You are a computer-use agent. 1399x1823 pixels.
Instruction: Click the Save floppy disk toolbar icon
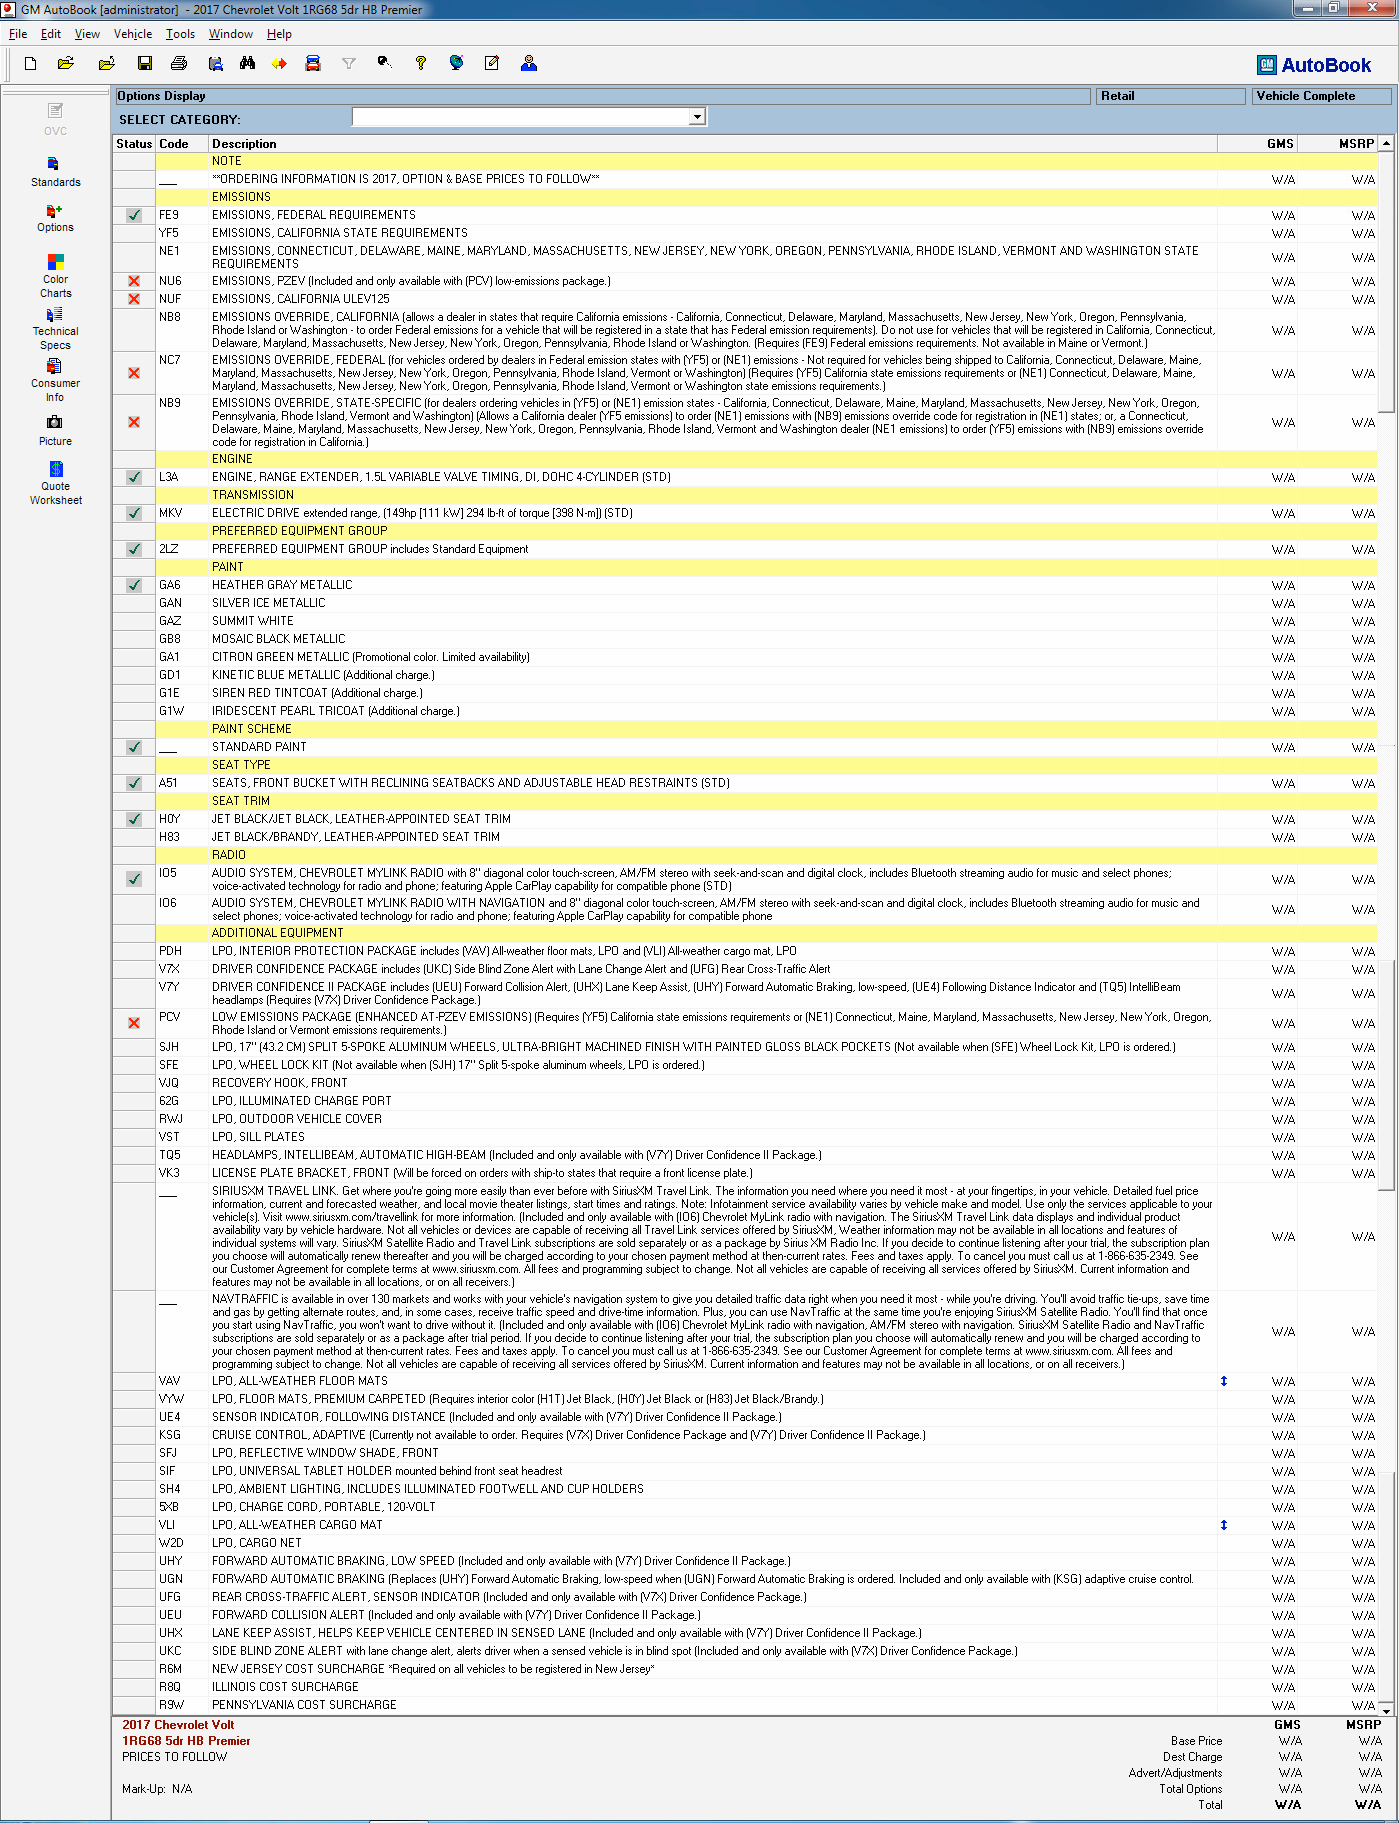[145, 64]
